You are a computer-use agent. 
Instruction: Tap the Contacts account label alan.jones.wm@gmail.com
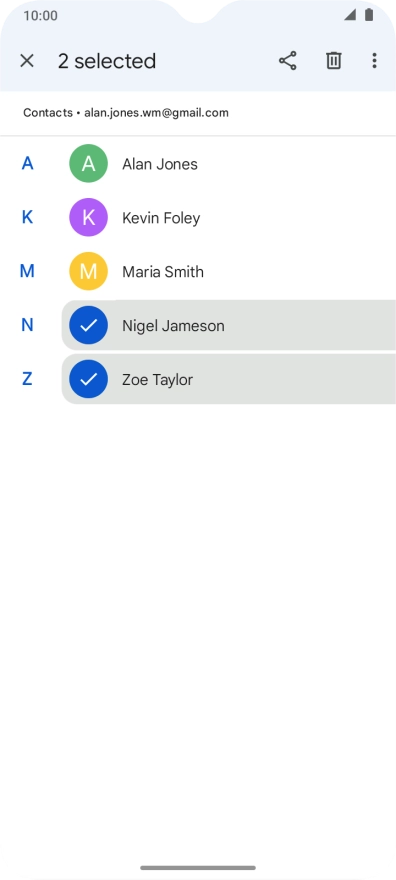[126, 113]
